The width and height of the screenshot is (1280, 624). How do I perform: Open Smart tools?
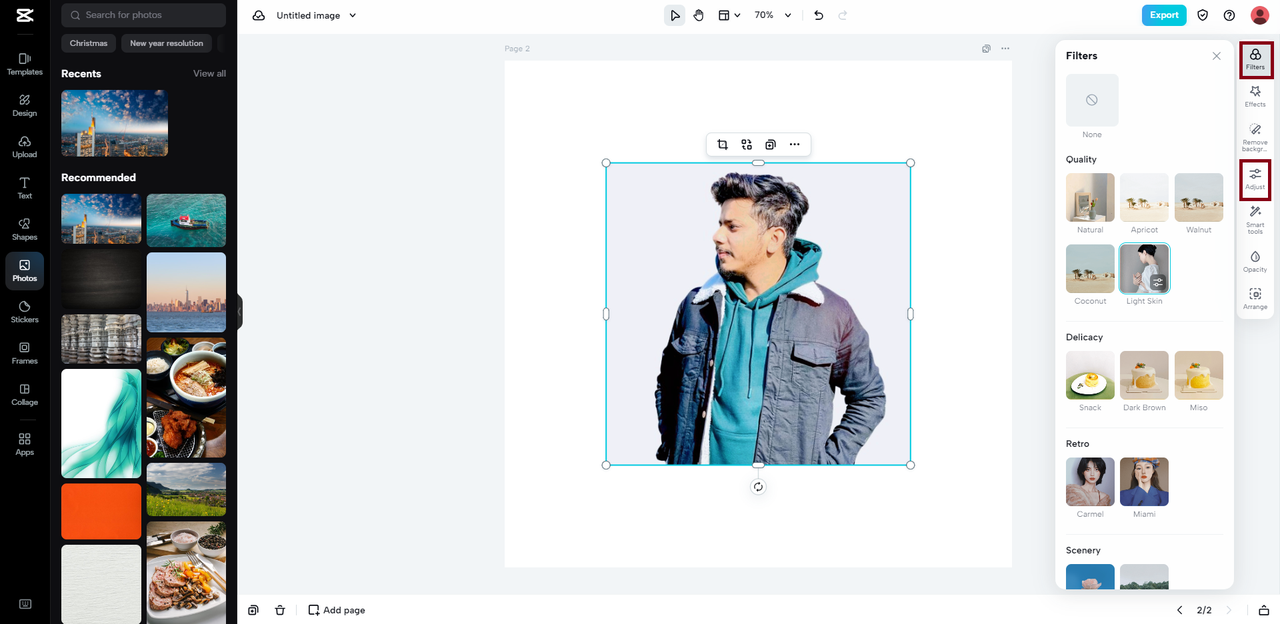[1255, 219]
